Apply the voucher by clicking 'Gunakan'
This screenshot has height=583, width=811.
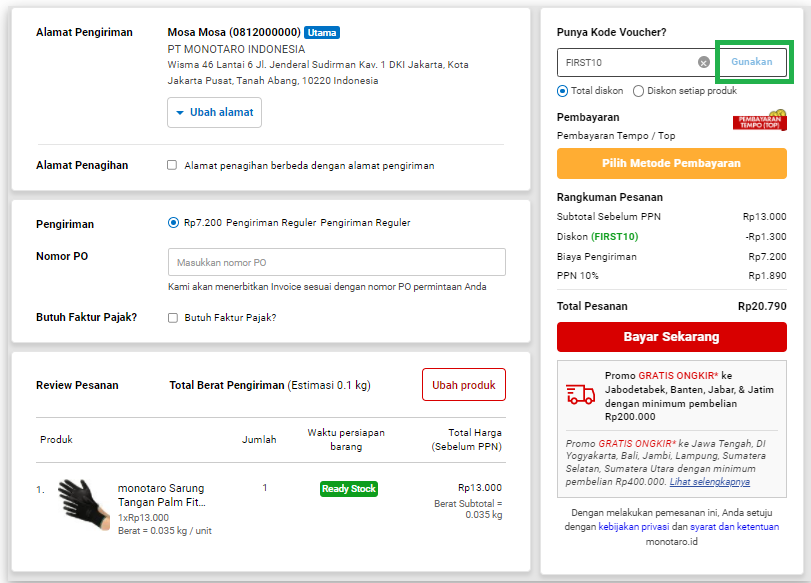click(753, 62)
